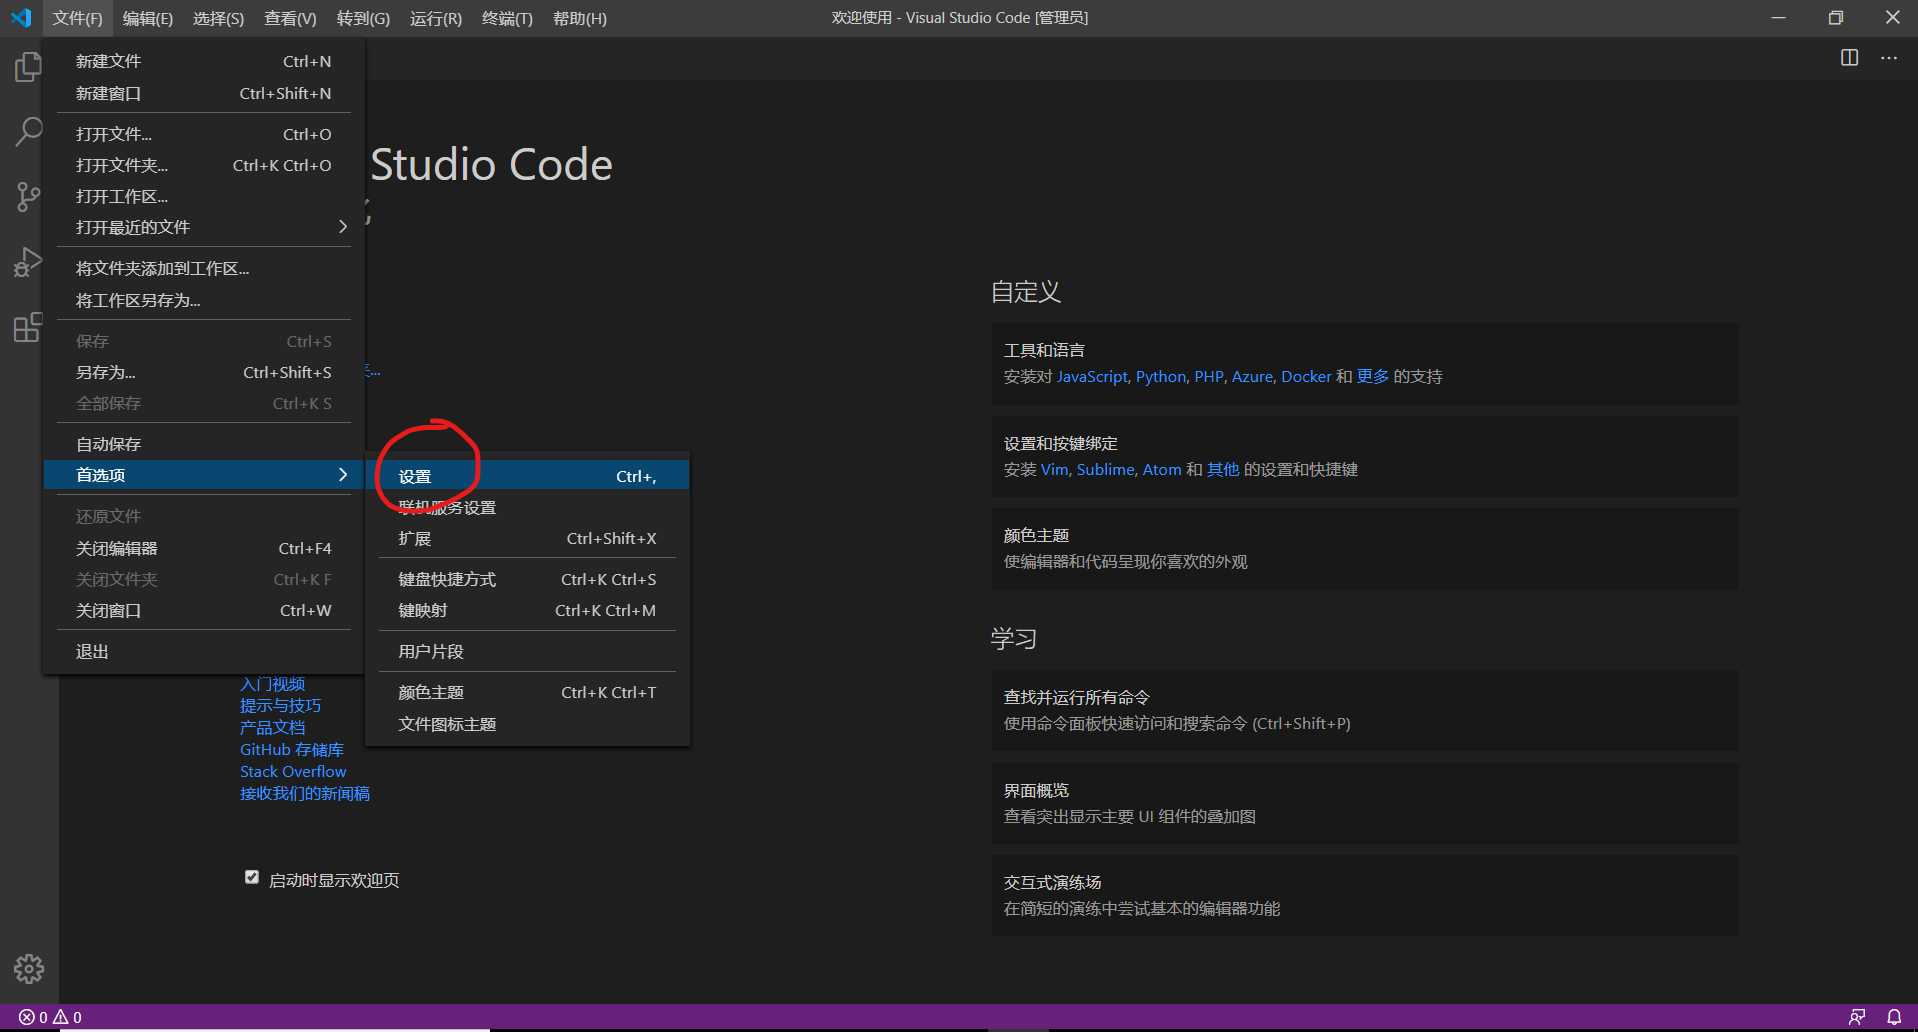Click the Python language link
The height and width of the screenshot is (1032, 1918).
pos(1161,377)
